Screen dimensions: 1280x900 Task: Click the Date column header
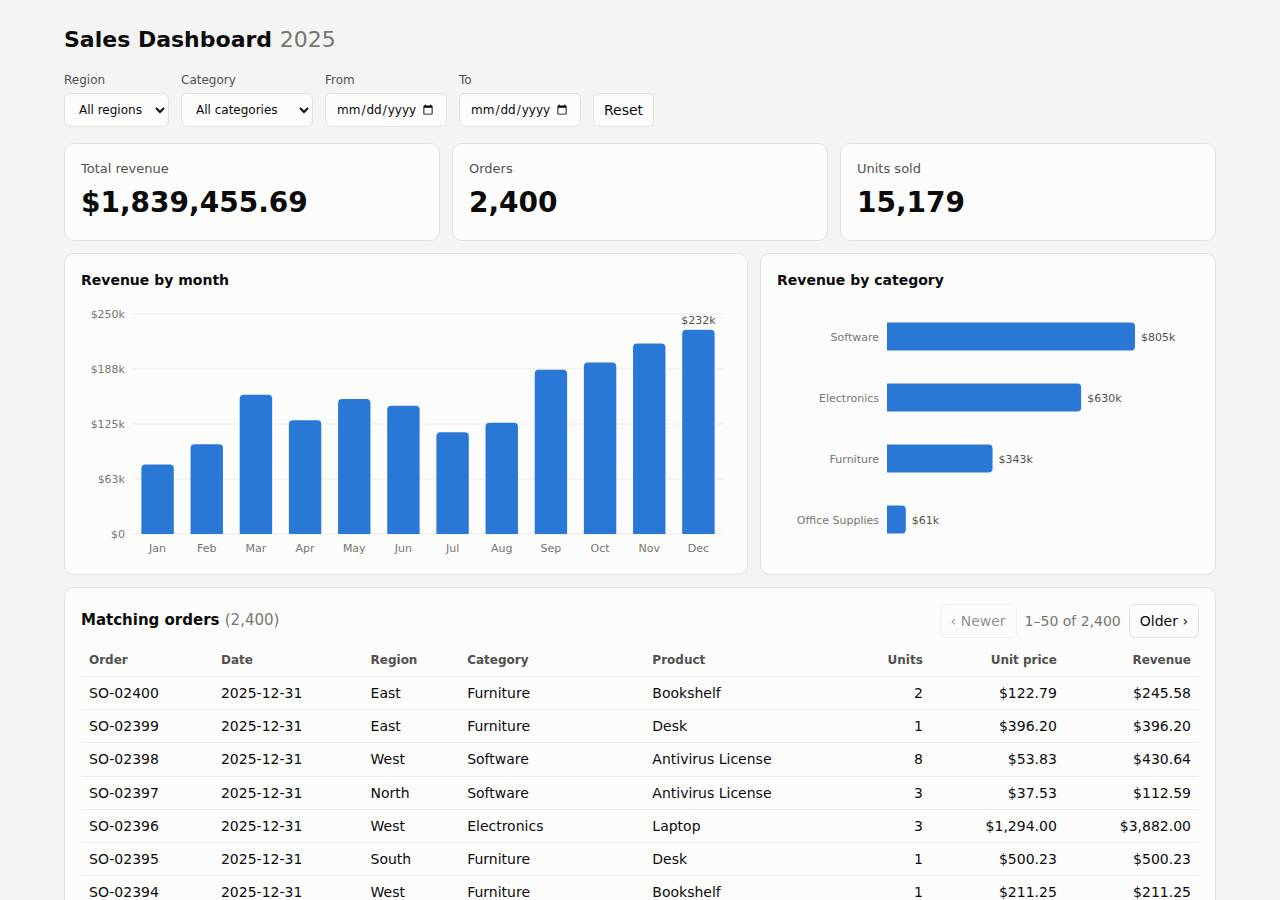[x=237, y=660]
